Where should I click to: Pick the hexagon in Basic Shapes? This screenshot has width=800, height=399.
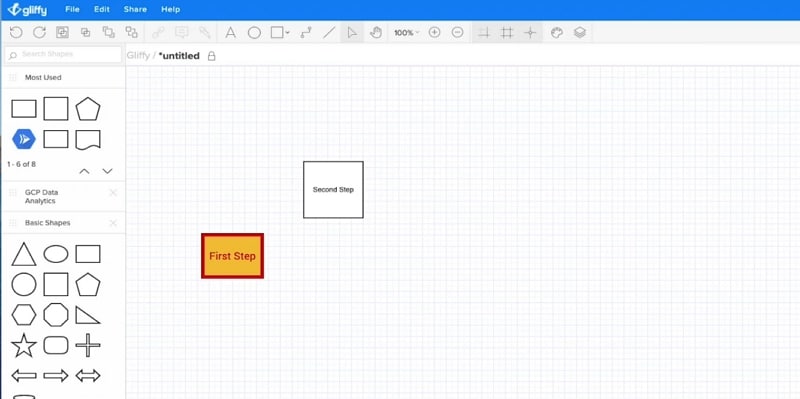coord(24,315)
